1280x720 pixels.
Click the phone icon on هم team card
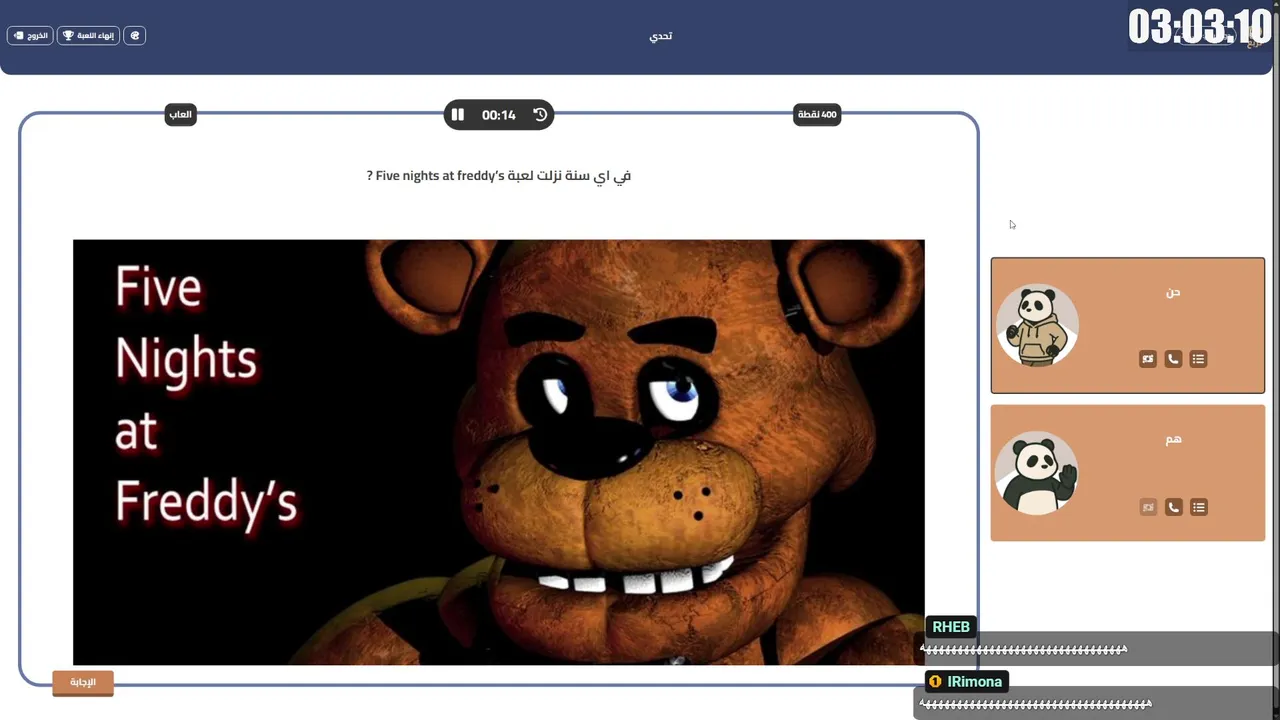pos(1173,507)
